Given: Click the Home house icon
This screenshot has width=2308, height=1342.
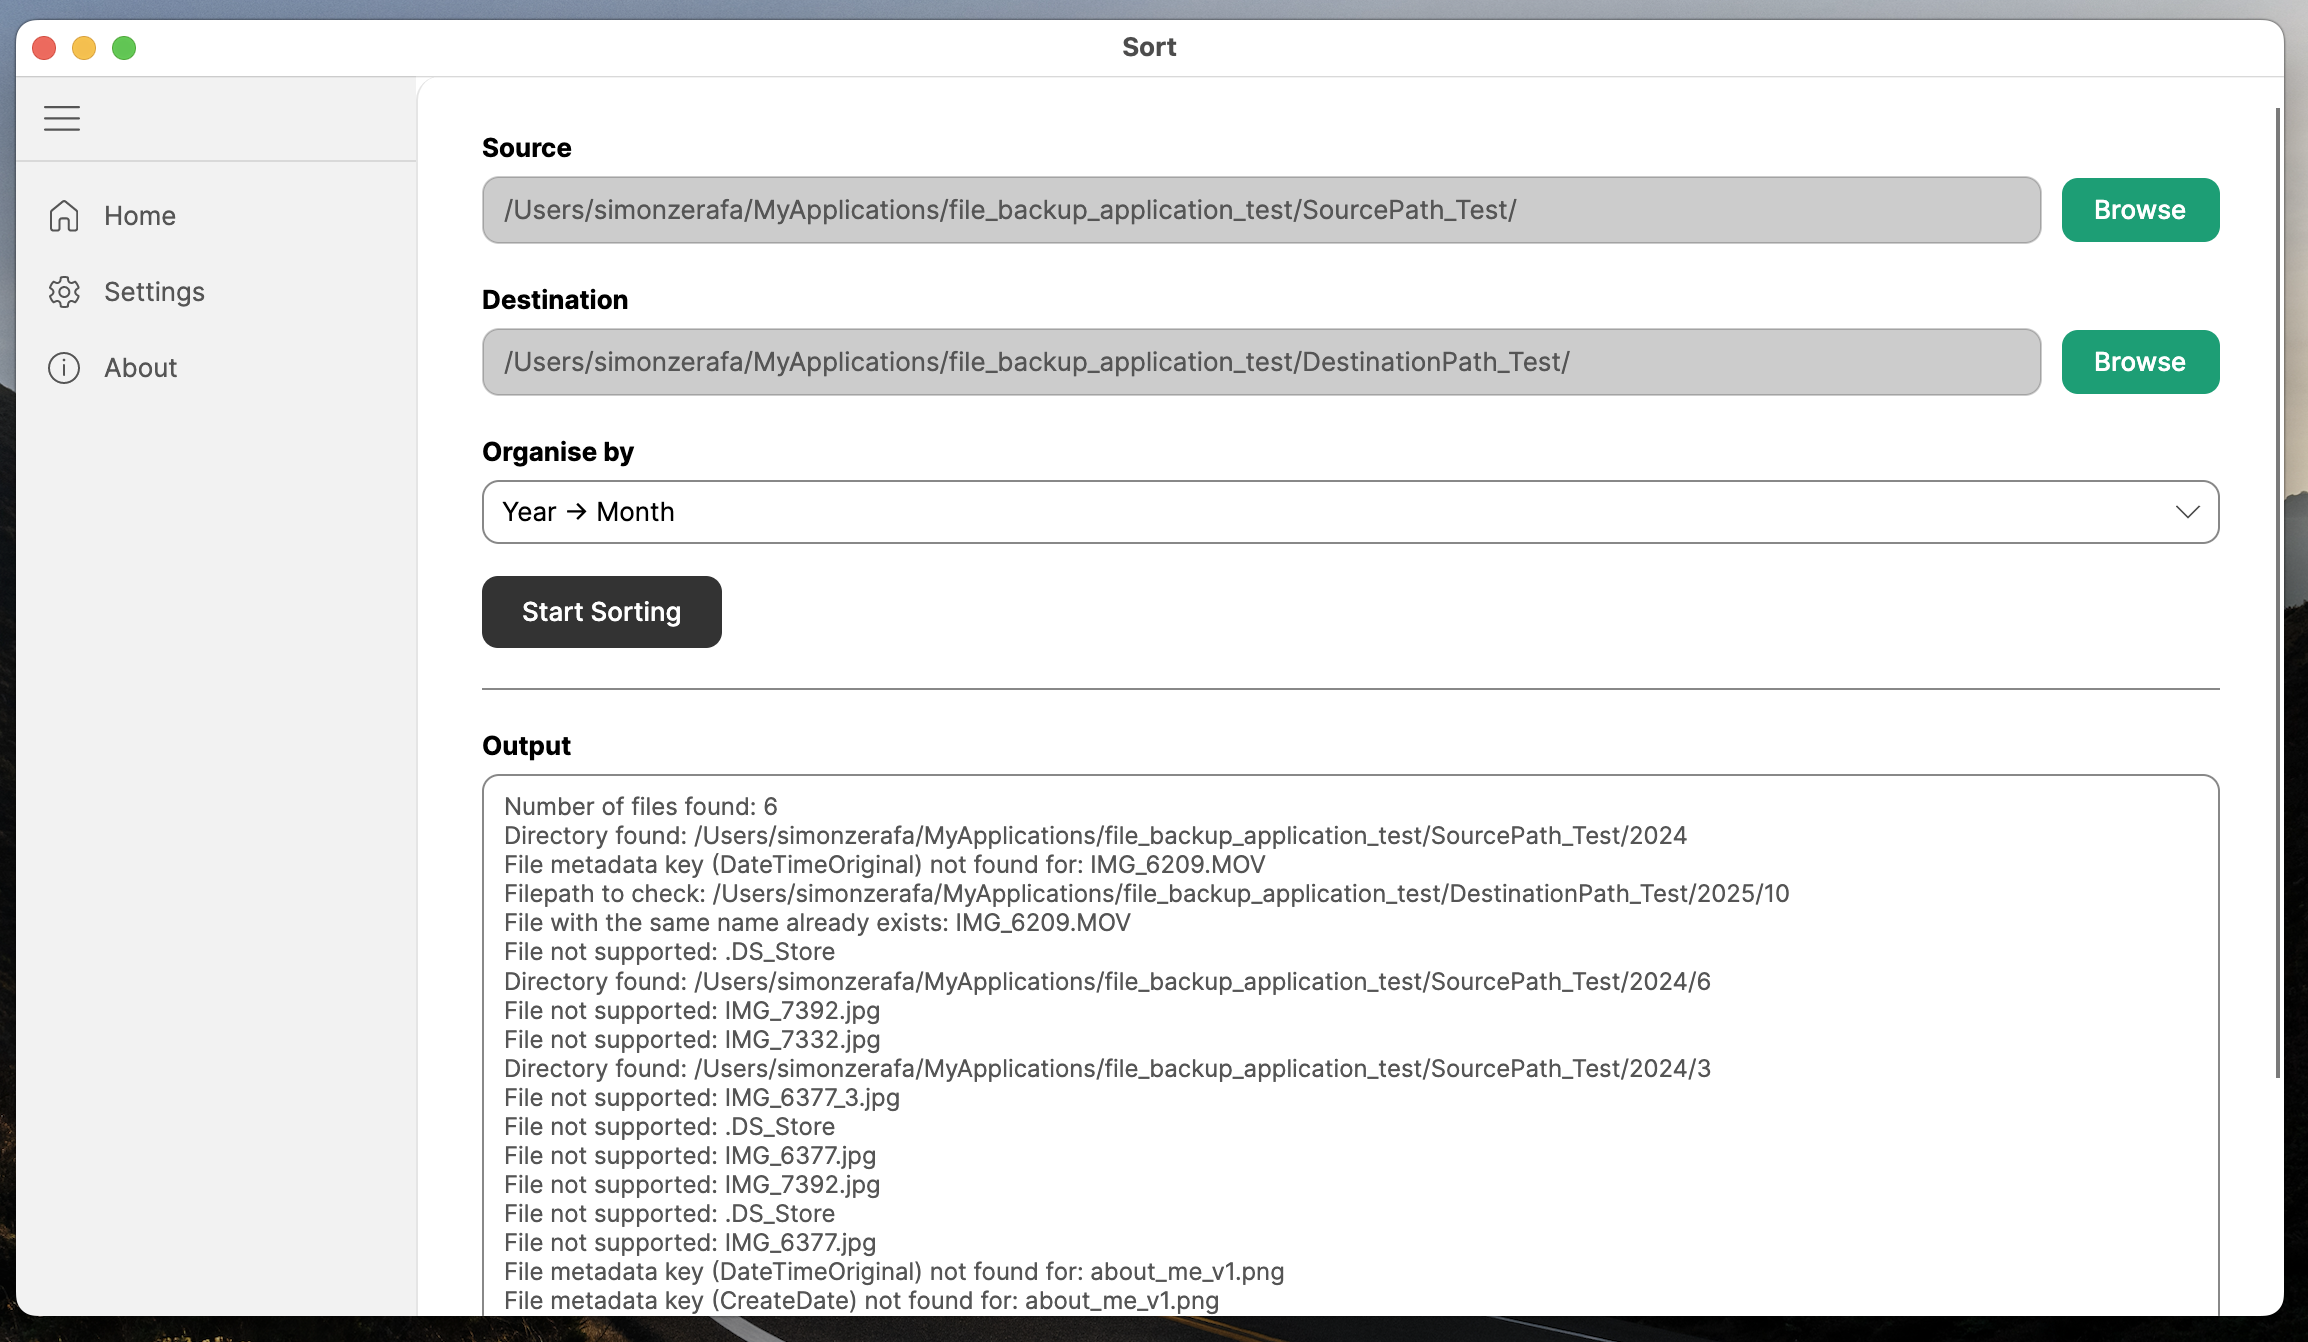Looking at the screenshot, I should pos(64,216).
